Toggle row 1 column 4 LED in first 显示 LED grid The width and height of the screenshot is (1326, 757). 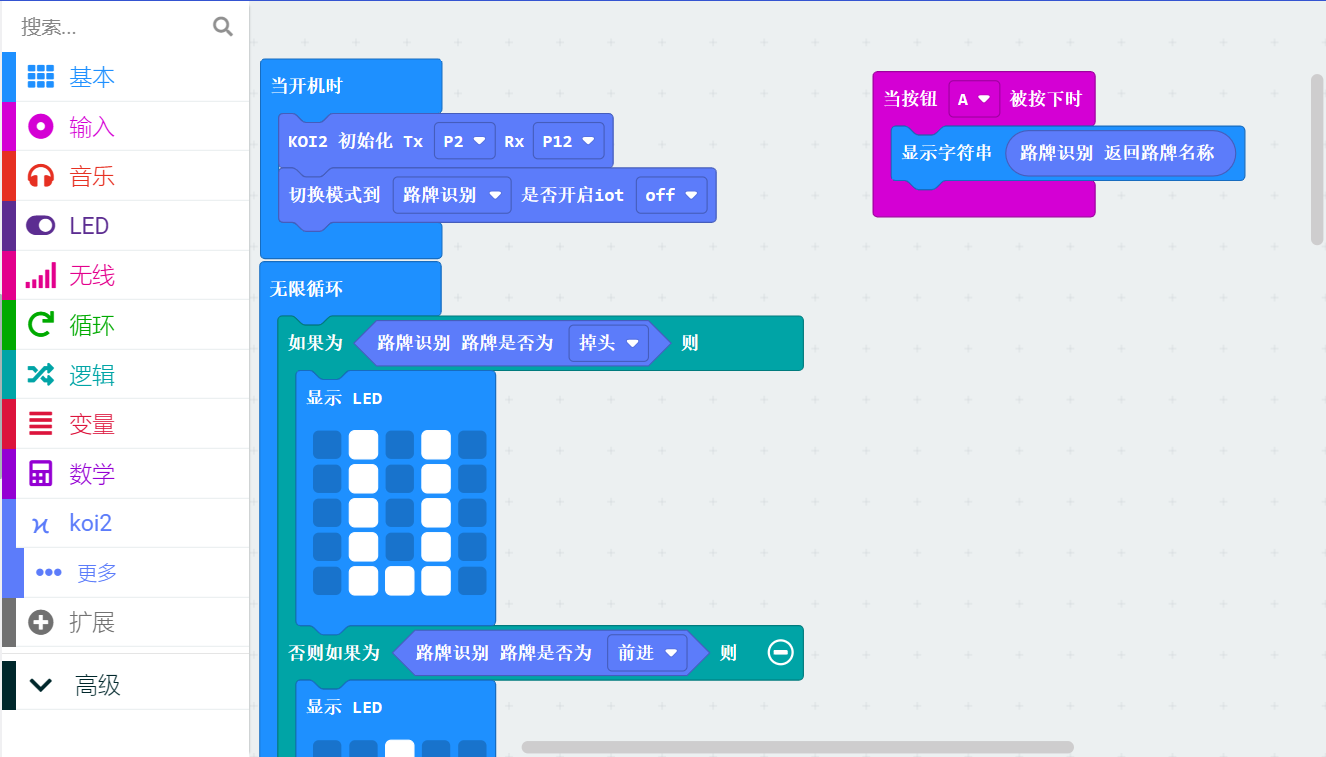coord(436,445)
